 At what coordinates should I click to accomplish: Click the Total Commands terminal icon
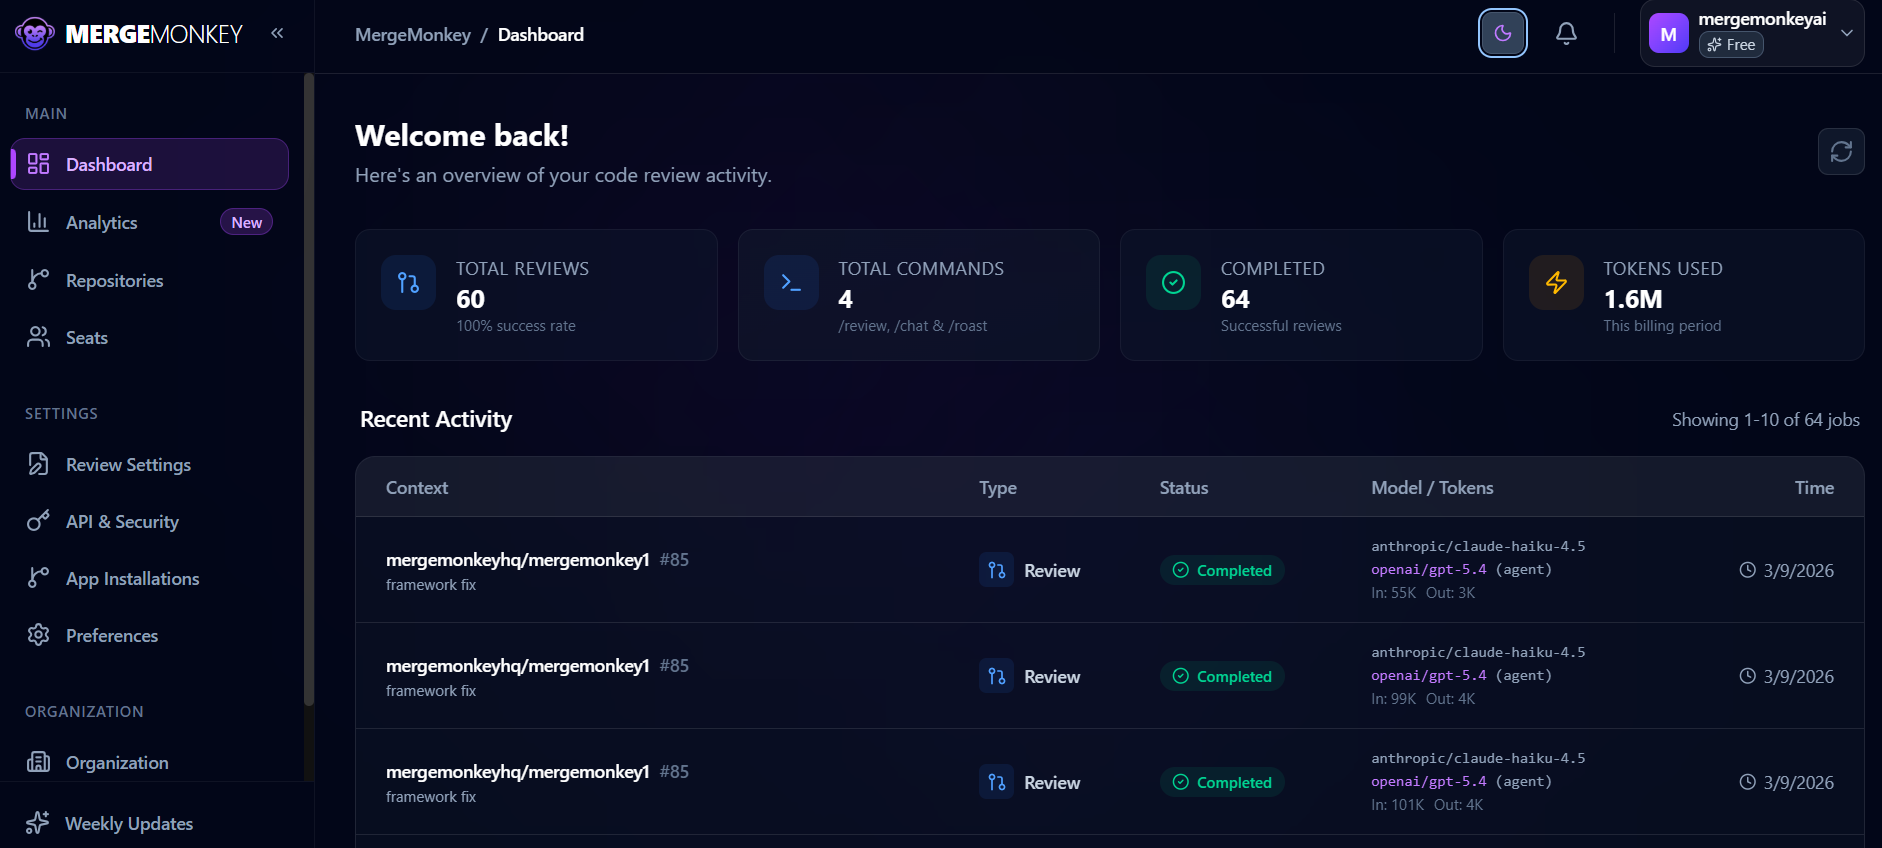click(x=791, y=283)
